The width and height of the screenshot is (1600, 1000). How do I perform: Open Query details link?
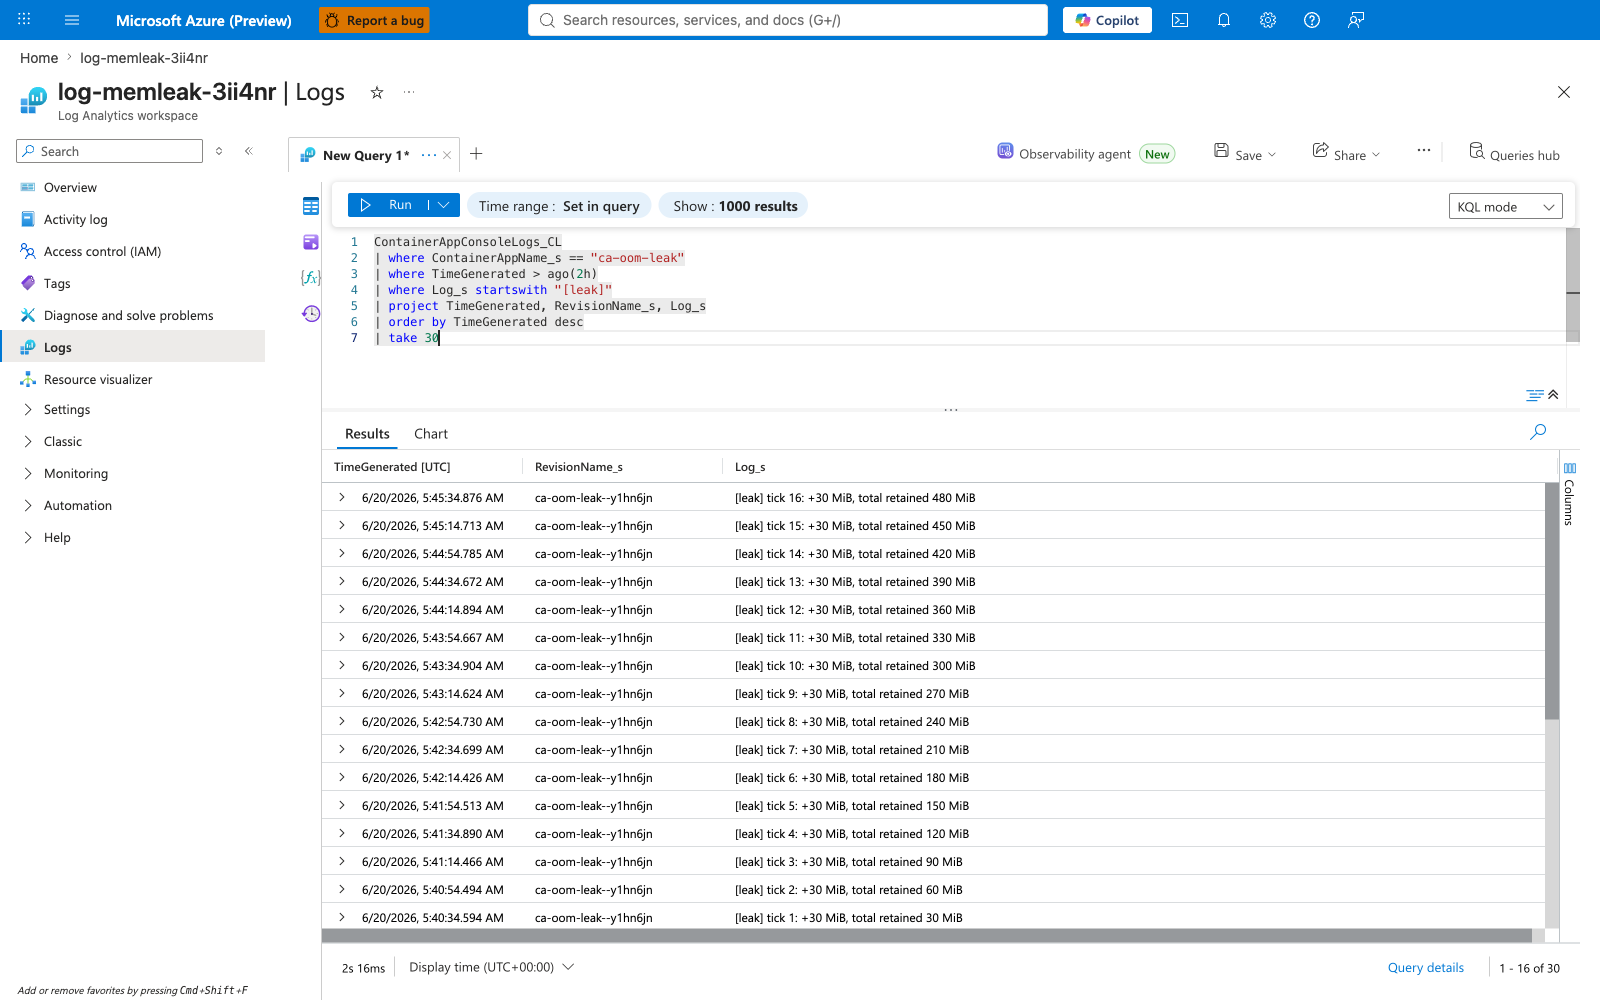click(1425, 967)
